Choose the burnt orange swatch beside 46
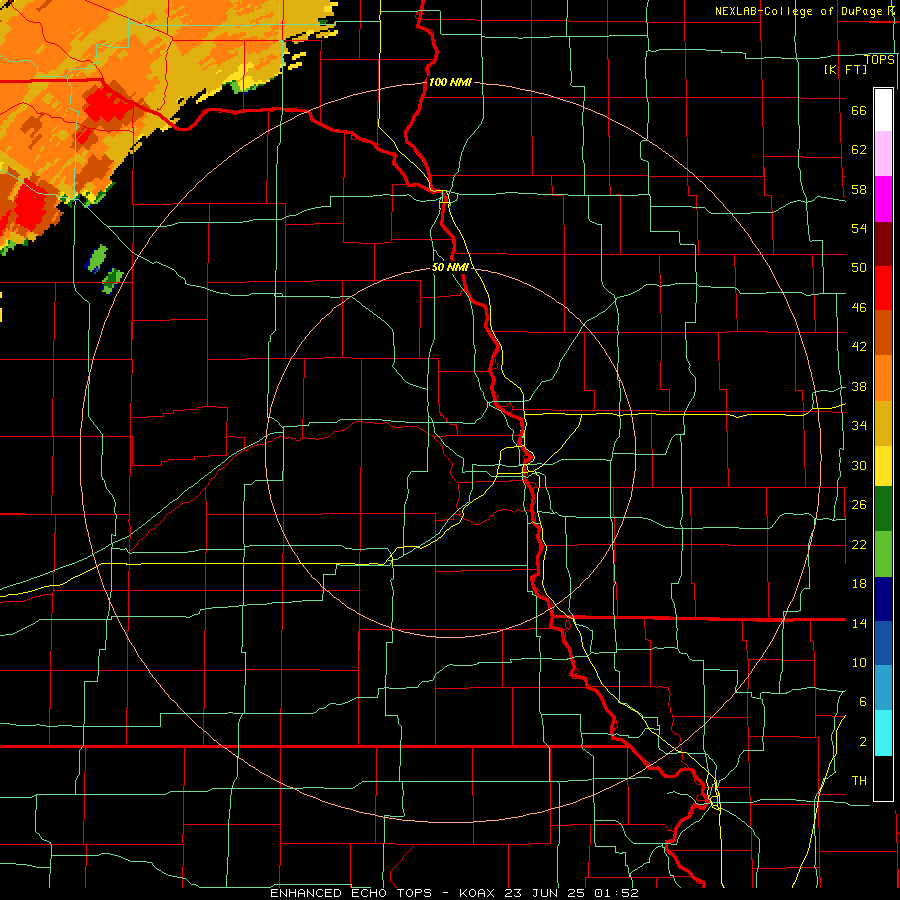Image resolution: width=900 pixels, height=900 pixels. click(x=883, y=332)
